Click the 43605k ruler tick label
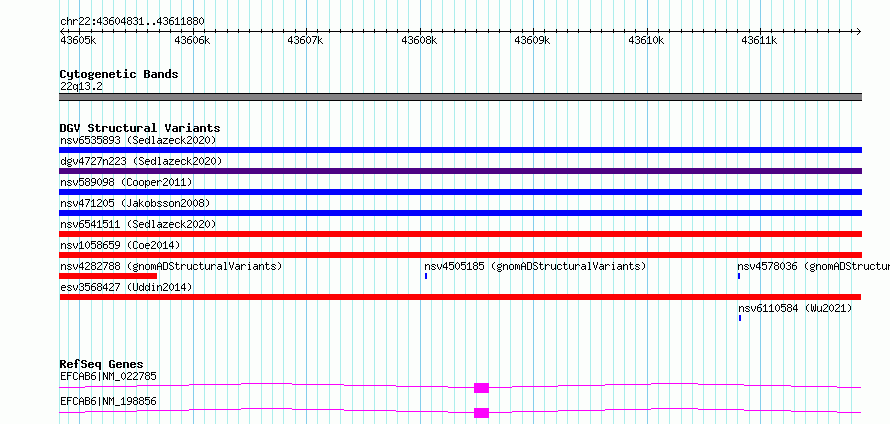The image size is (890, 424). click(x=78, y=41)
